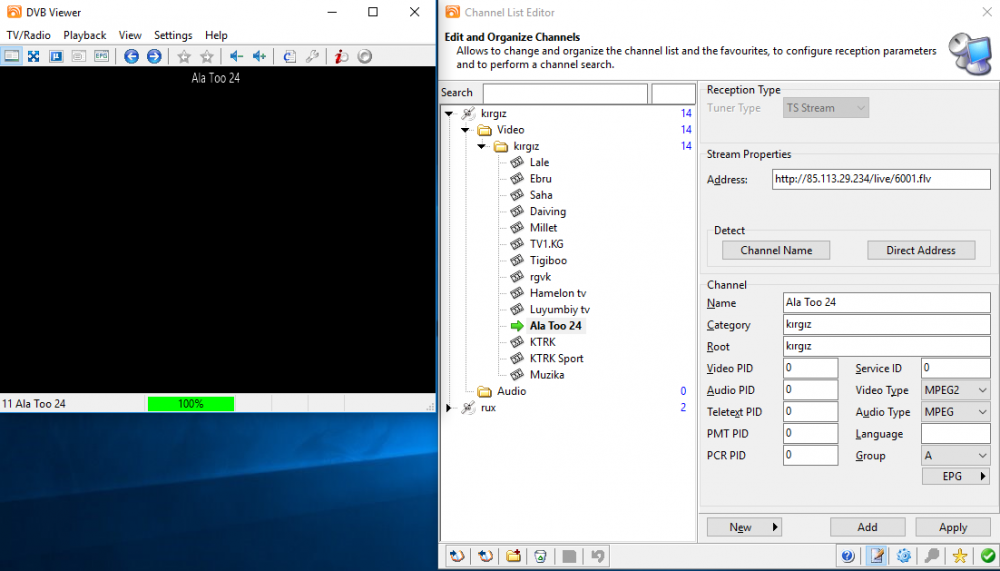This screenshot has width=1000, height=571.
Task: Open the Group dropdown
Action: 955,456
